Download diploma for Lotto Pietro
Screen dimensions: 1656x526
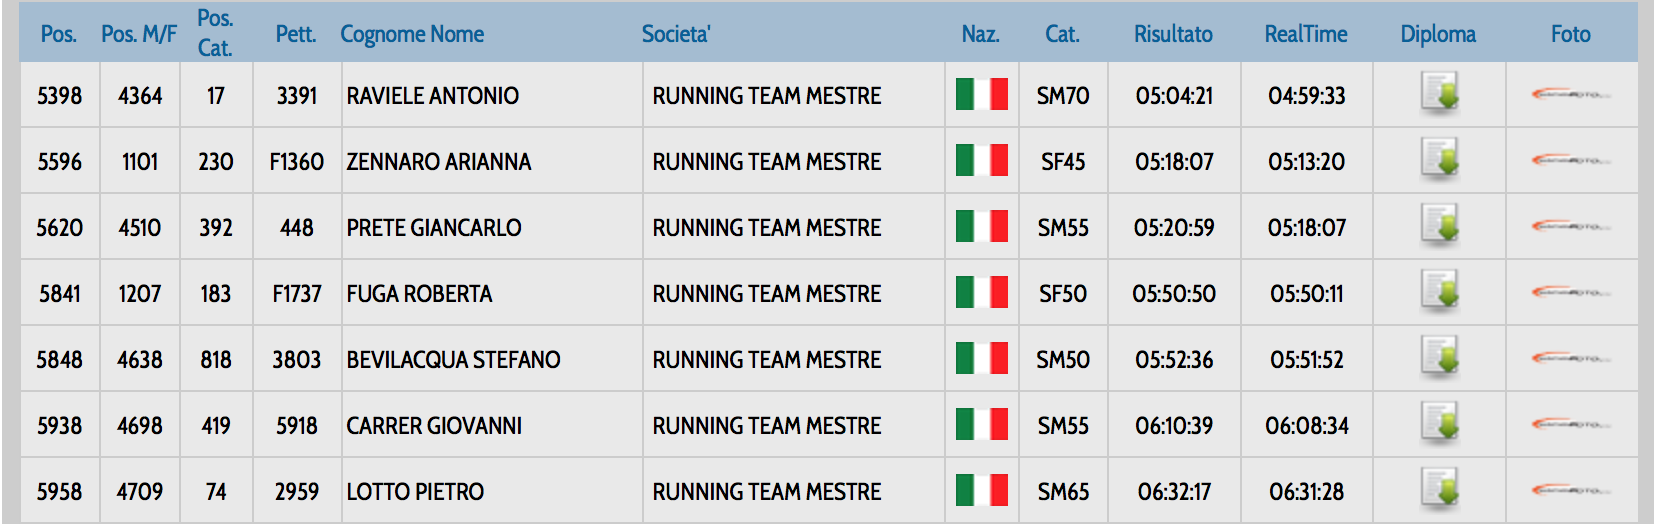tap(1439, 490)
